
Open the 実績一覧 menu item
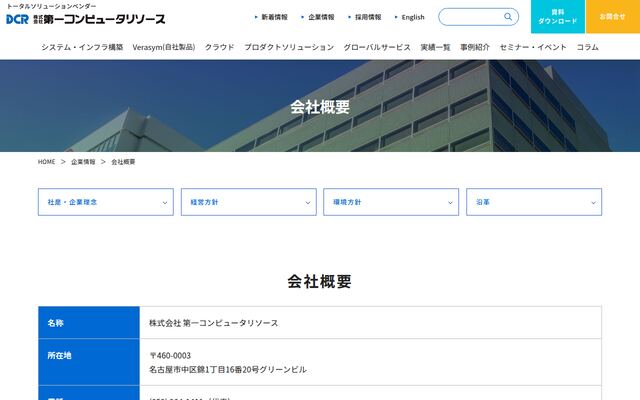436,47
